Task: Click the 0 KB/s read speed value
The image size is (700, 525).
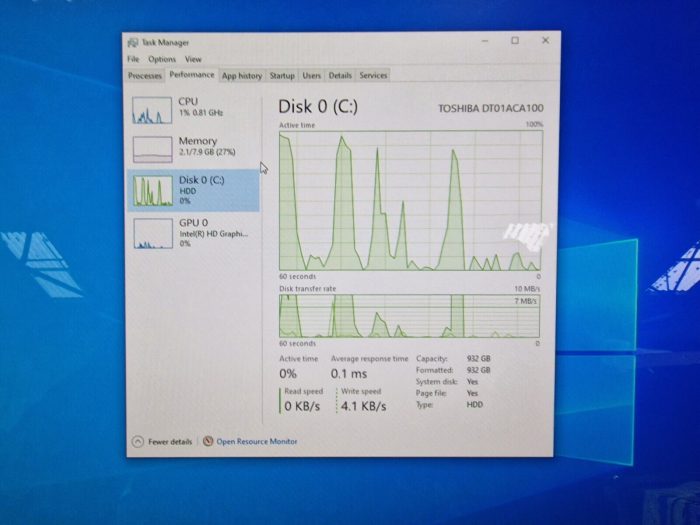Action: pyautogui.click(x=302, y=406)
